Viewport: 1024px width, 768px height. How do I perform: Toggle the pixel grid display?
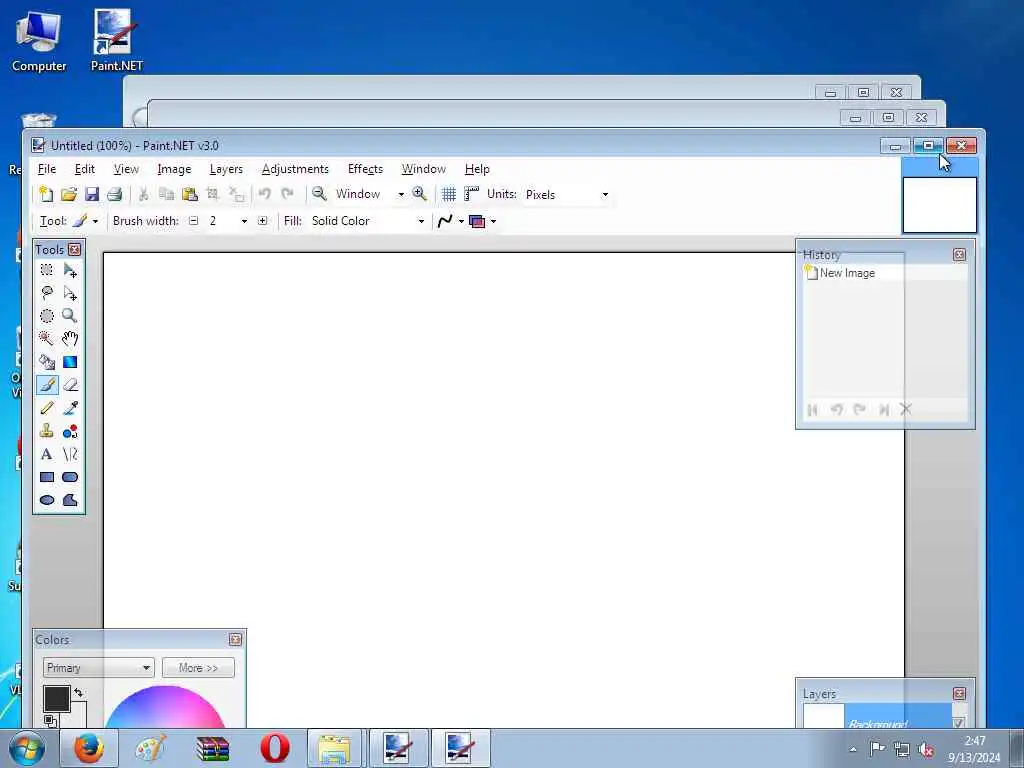click(x=449, y=194)
